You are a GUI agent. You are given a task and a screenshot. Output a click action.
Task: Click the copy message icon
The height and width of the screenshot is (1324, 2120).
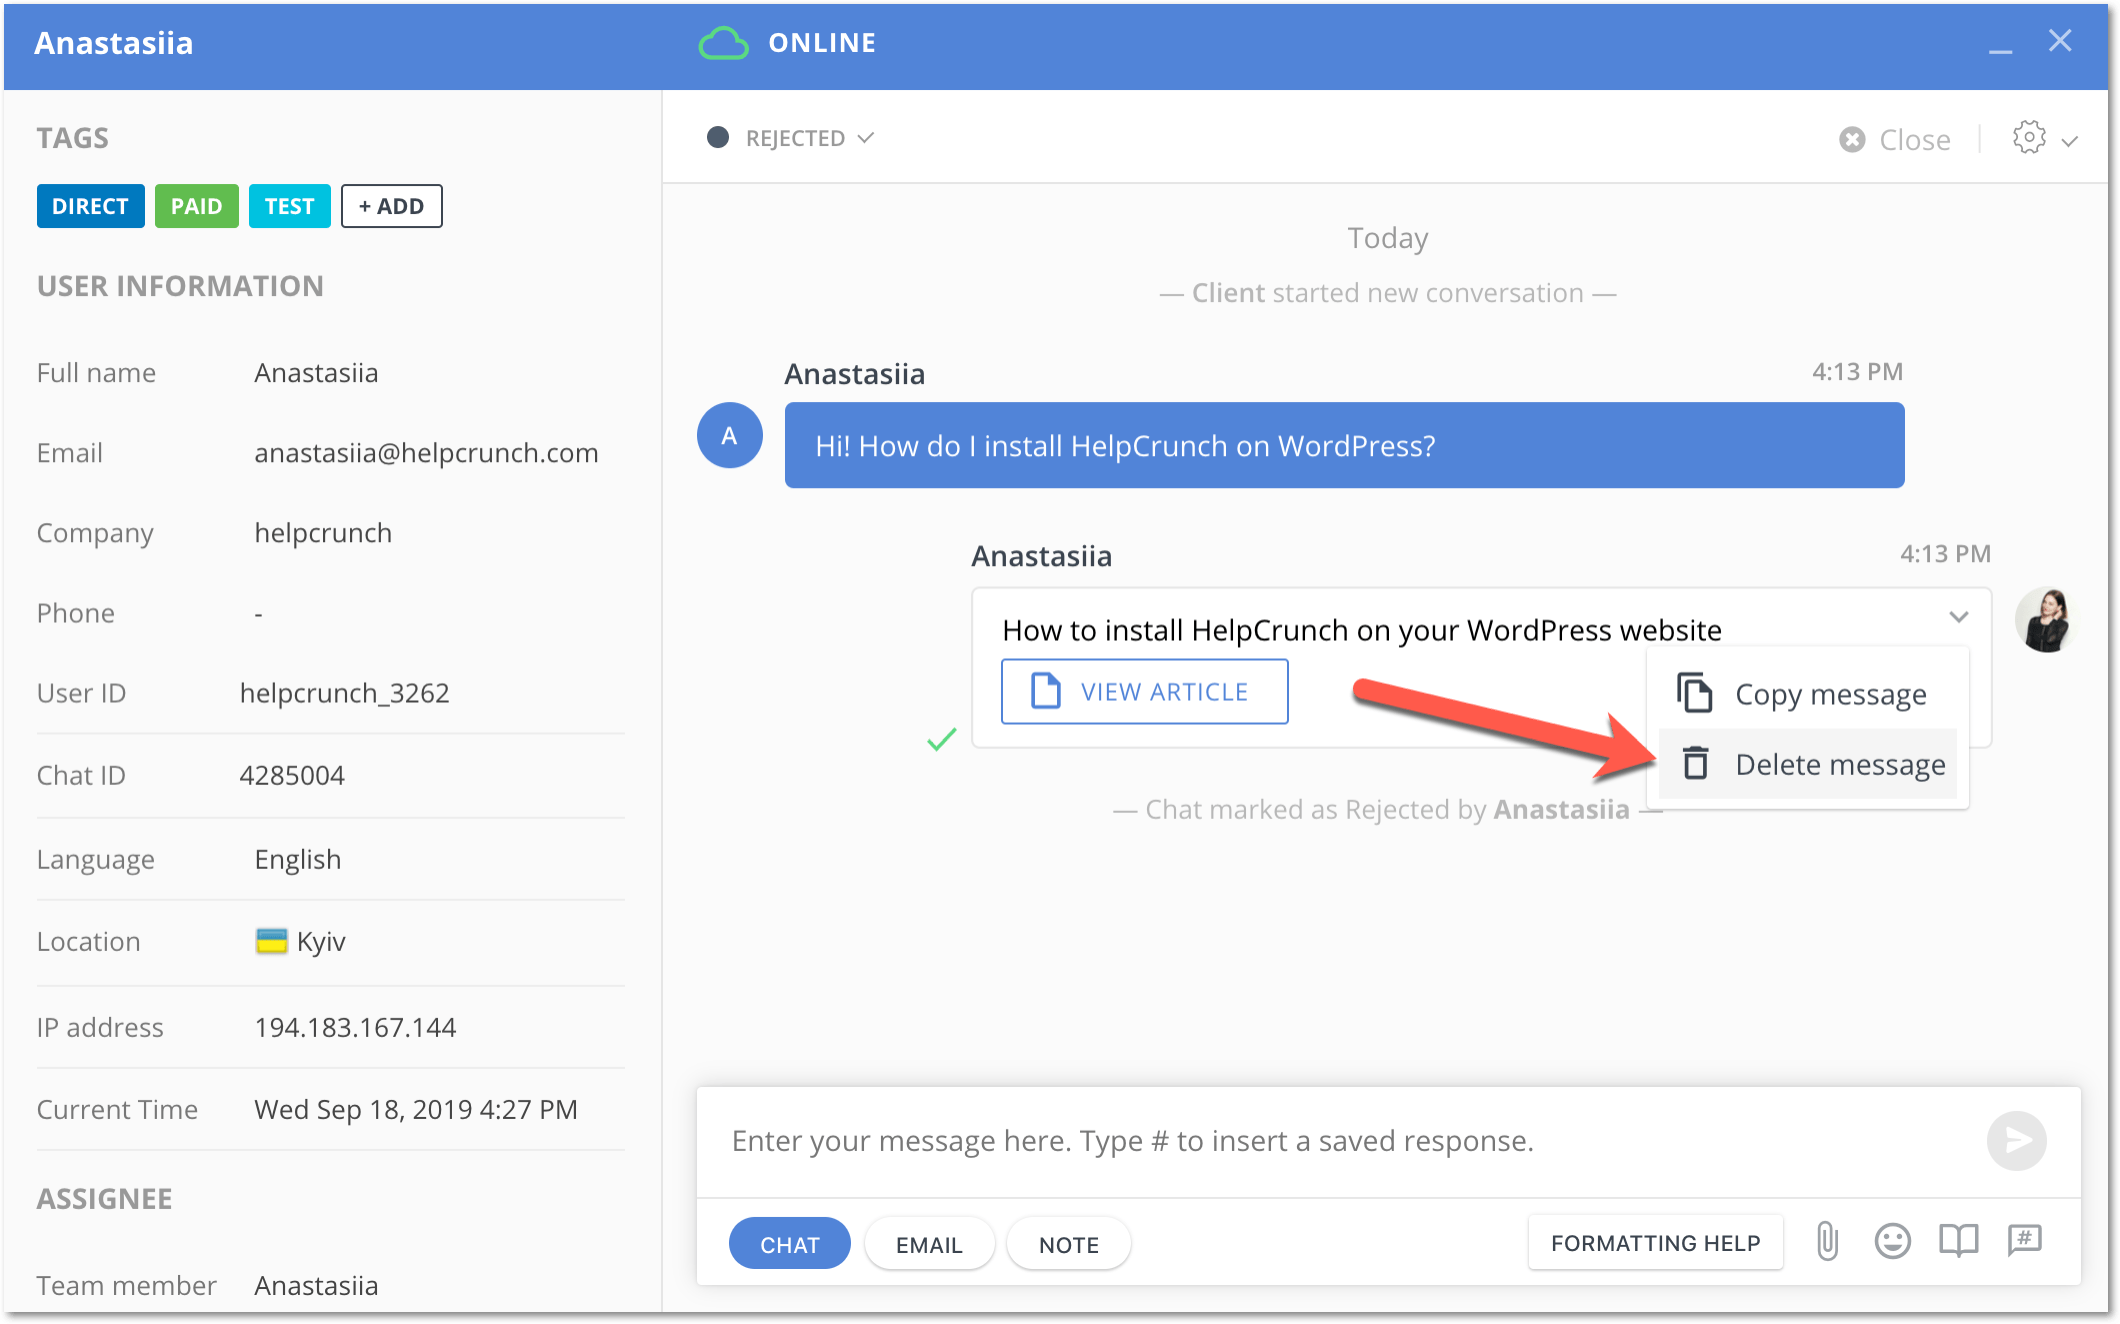(x=1695, y=692)
